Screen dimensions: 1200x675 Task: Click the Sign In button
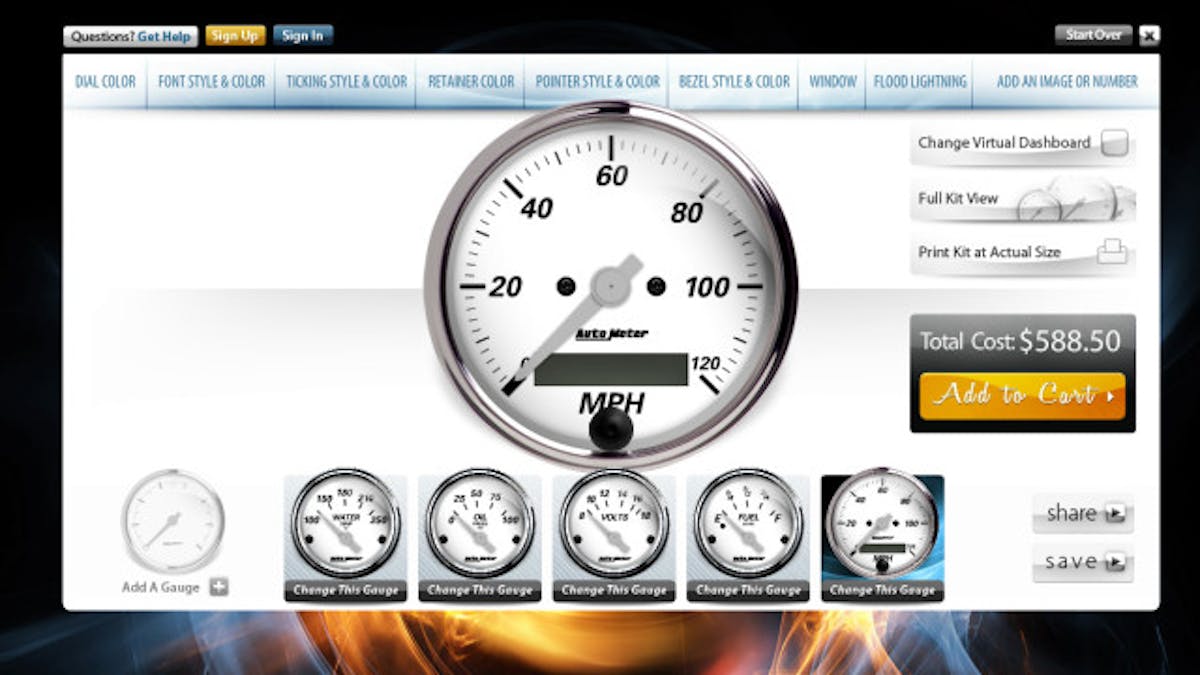302,35
